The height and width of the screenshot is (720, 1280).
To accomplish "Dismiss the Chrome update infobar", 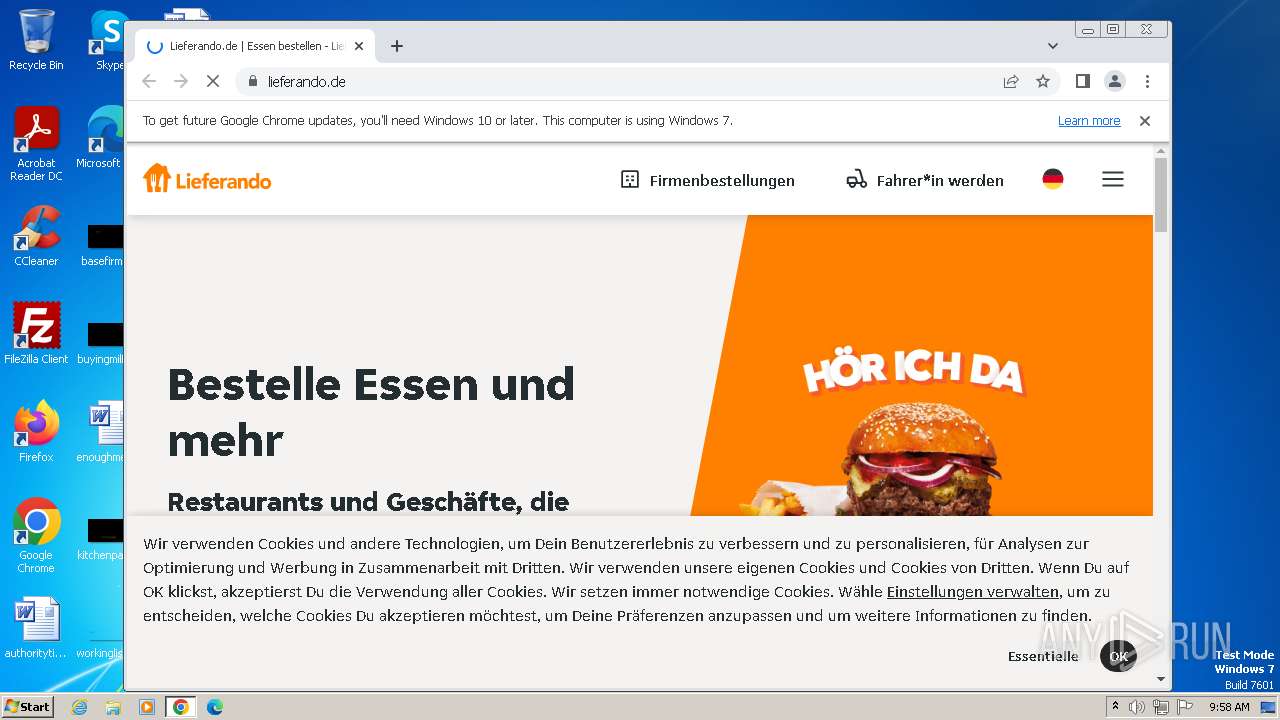I will click(1145, 120).
